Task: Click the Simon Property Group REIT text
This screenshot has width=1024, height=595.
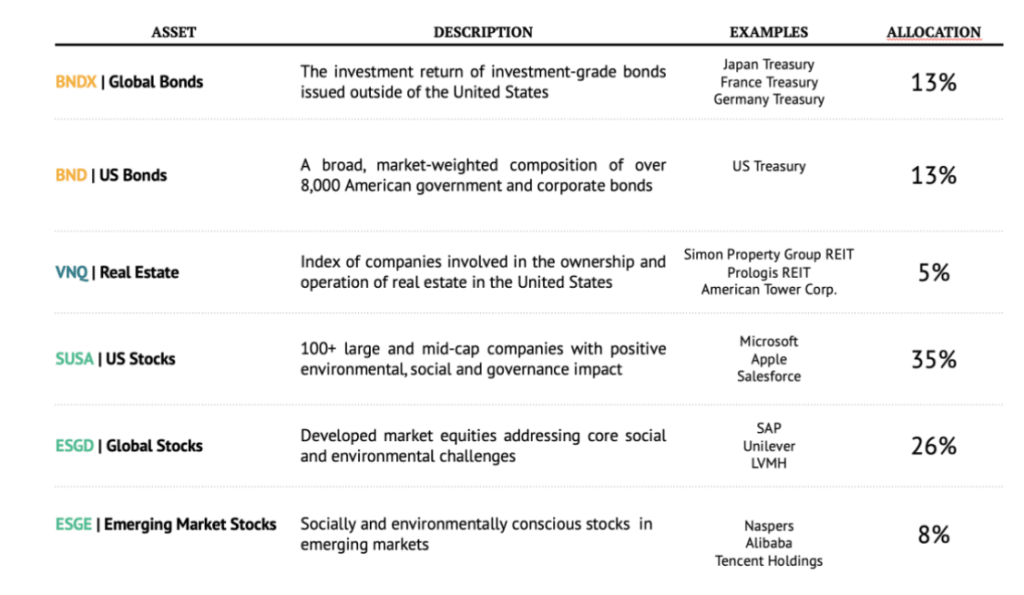Action: [x=768, y=255]
